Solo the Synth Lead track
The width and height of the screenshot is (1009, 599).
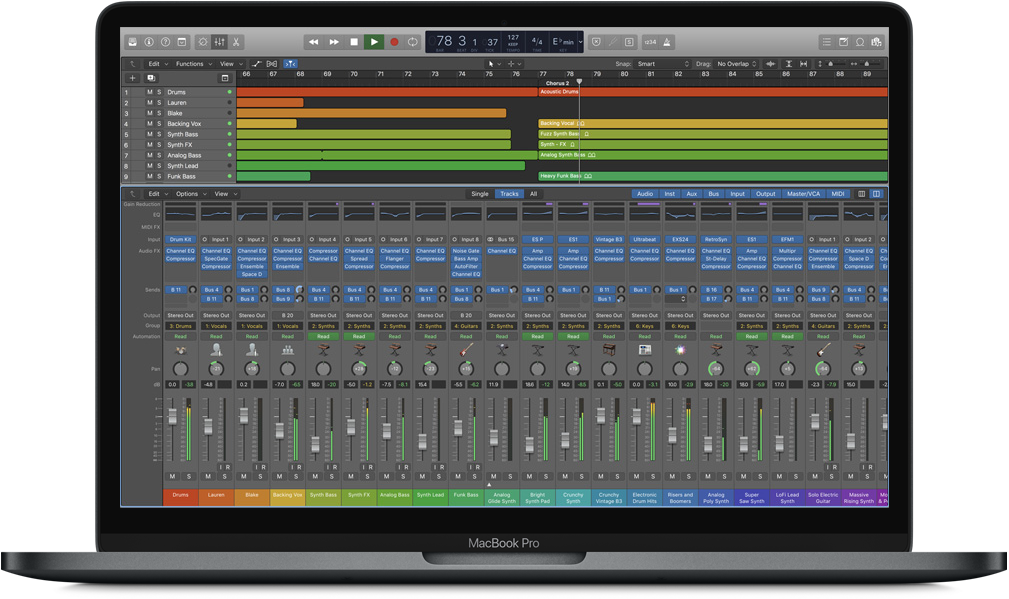159,166
